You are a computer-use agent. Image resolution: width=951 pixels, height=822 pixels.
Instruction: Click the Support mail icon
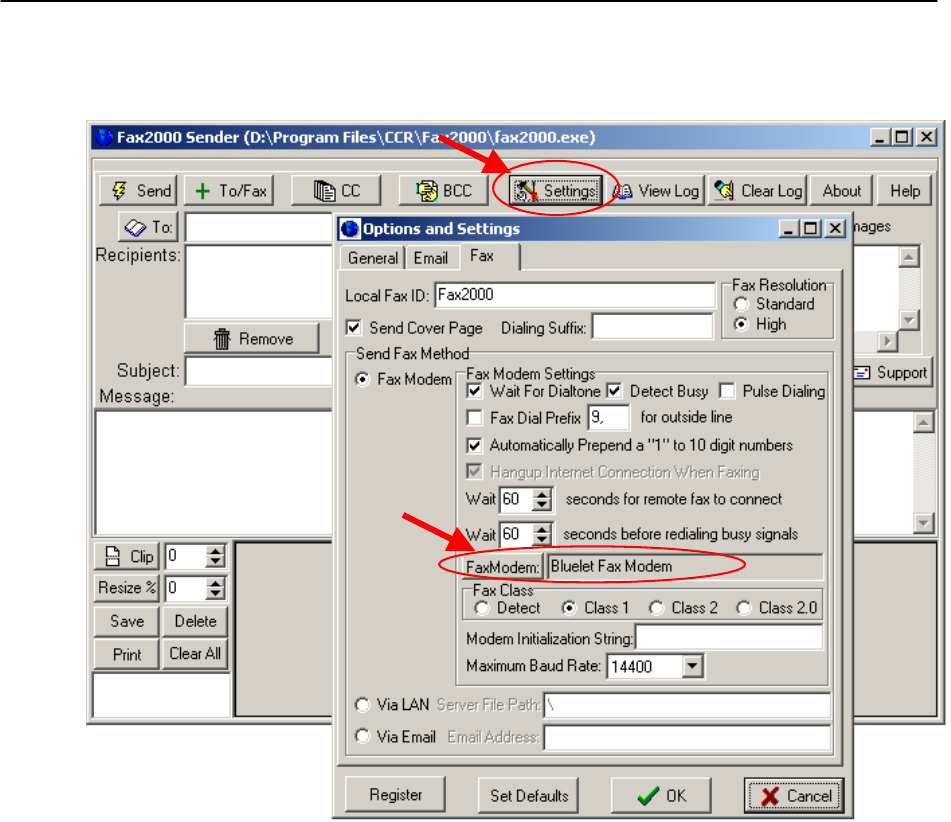coord(862,372)
